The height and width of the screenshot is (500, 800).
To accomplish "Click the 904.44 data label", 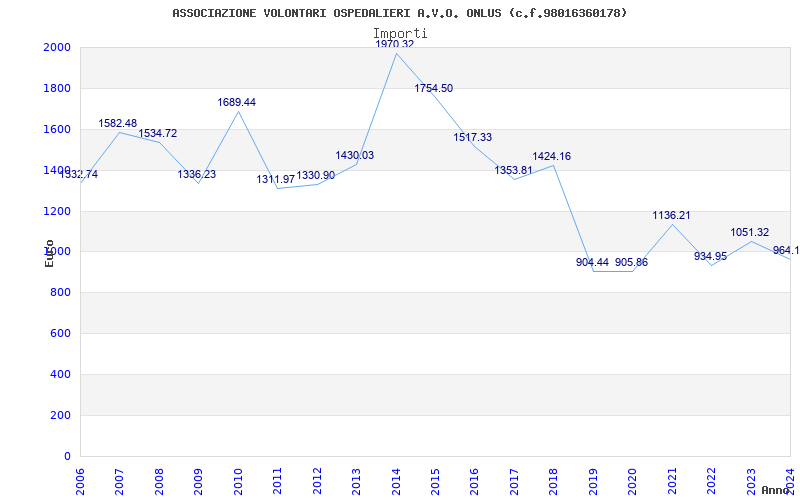I will [x=592, y=262].
